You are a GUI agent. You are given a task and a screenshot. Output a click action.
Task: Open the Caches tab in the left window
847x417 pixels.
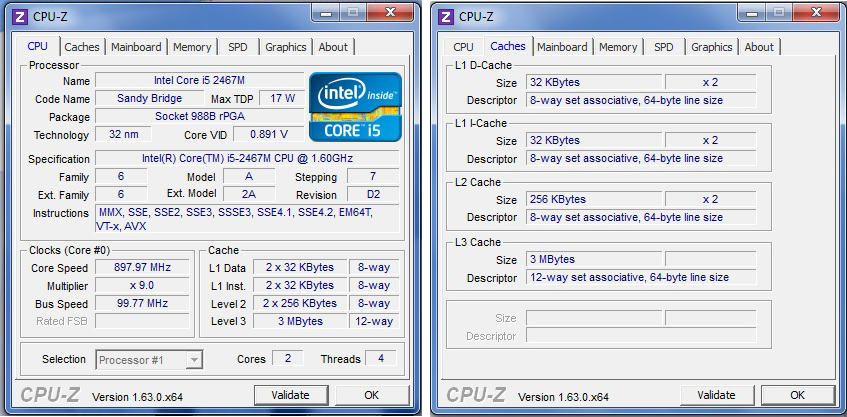click(82, 47)
